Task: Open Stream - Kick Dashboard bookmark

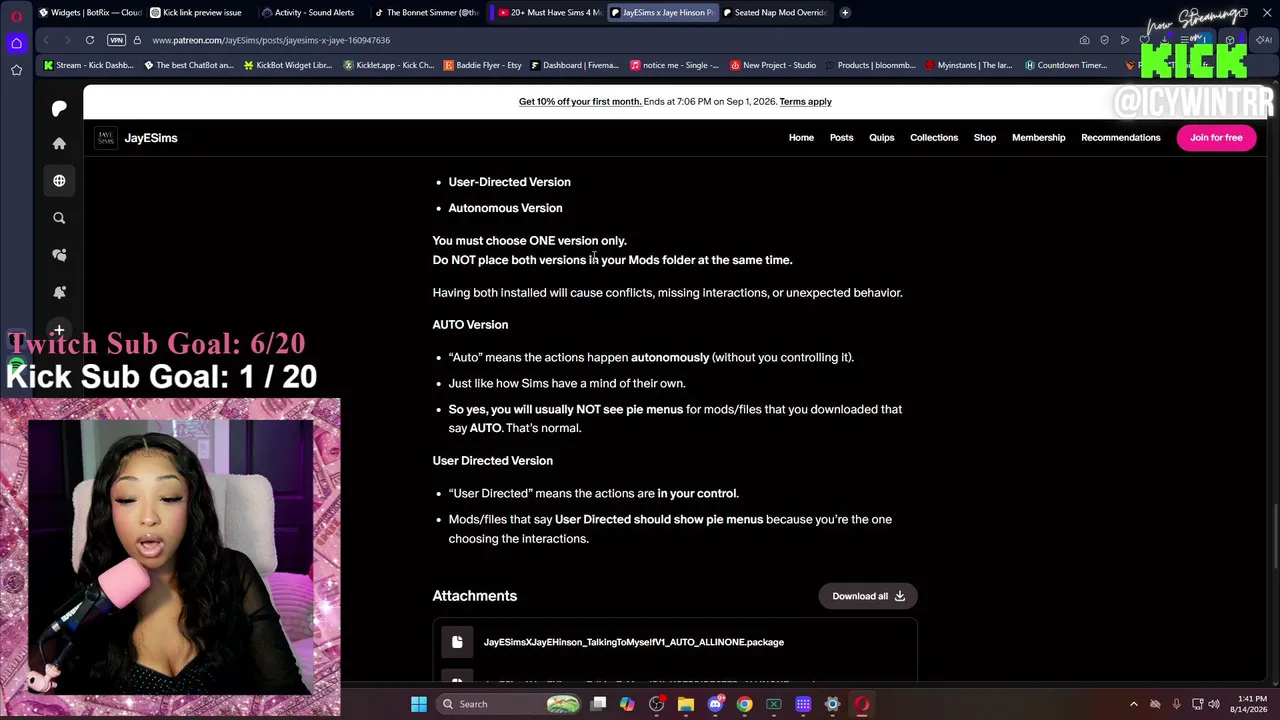Action: pos(88,66)
